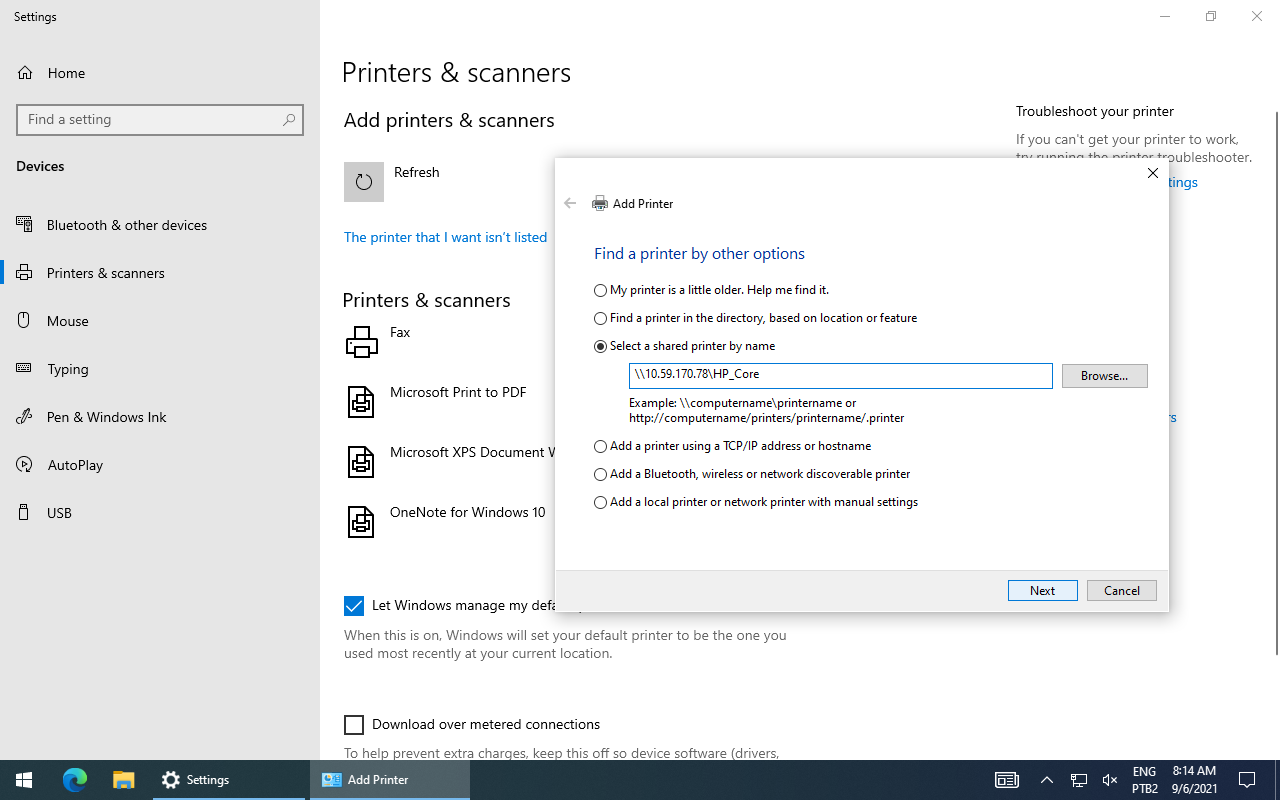The image size is (1280, 800).
Task: Choose 'Select a shared printer by name'
Action: click(600, 346)
